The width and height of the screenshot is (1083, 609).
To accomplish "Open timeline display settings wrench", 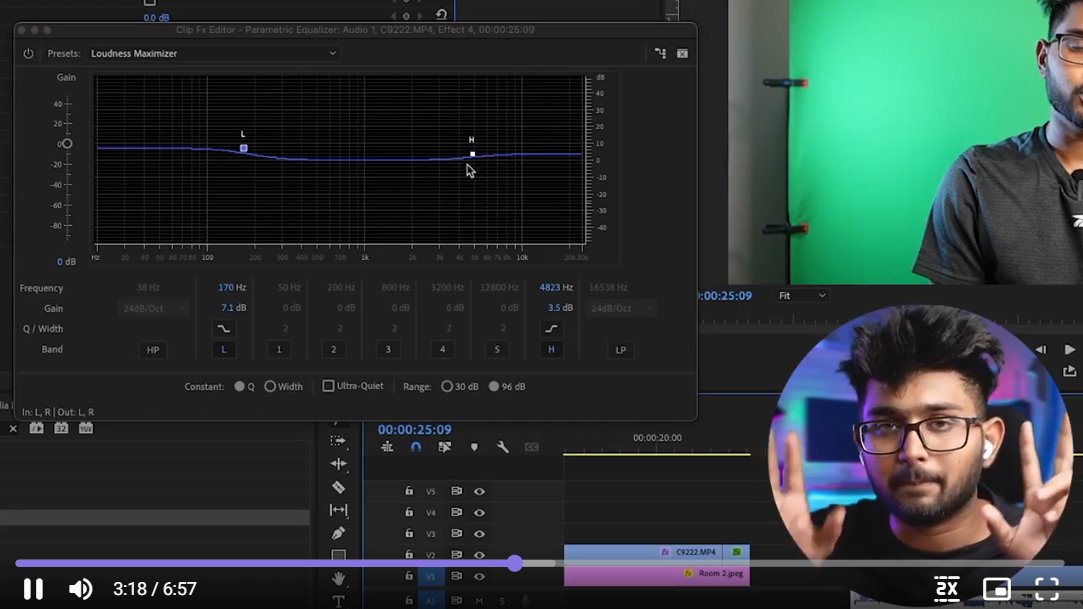I will [x=502, y=447].
